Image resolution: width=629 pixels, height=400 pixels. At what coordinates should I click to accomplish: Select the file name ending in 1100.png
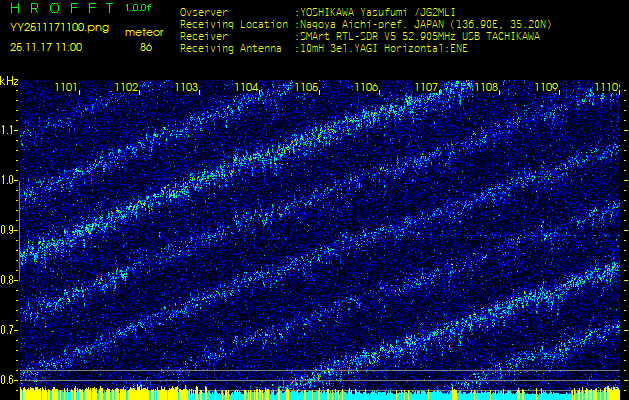coord(59,28)
